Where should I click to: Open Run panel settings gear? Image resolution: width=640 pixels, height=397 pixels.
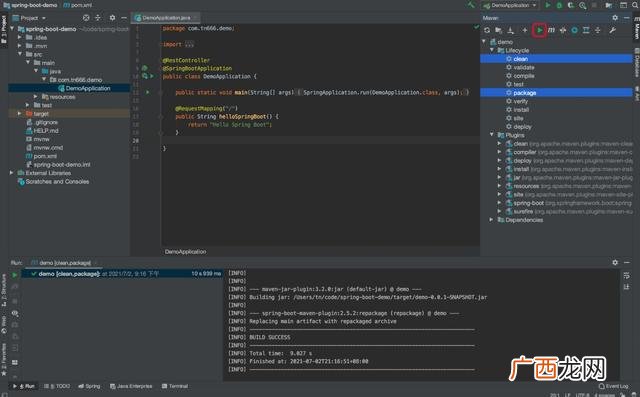tap(615, 262)
